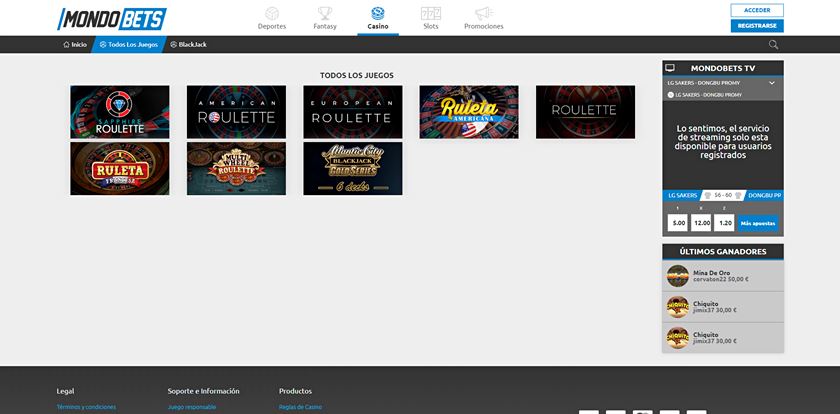Select the draw odds 12.00
The image size is (840, 414).
pos(701,223)
